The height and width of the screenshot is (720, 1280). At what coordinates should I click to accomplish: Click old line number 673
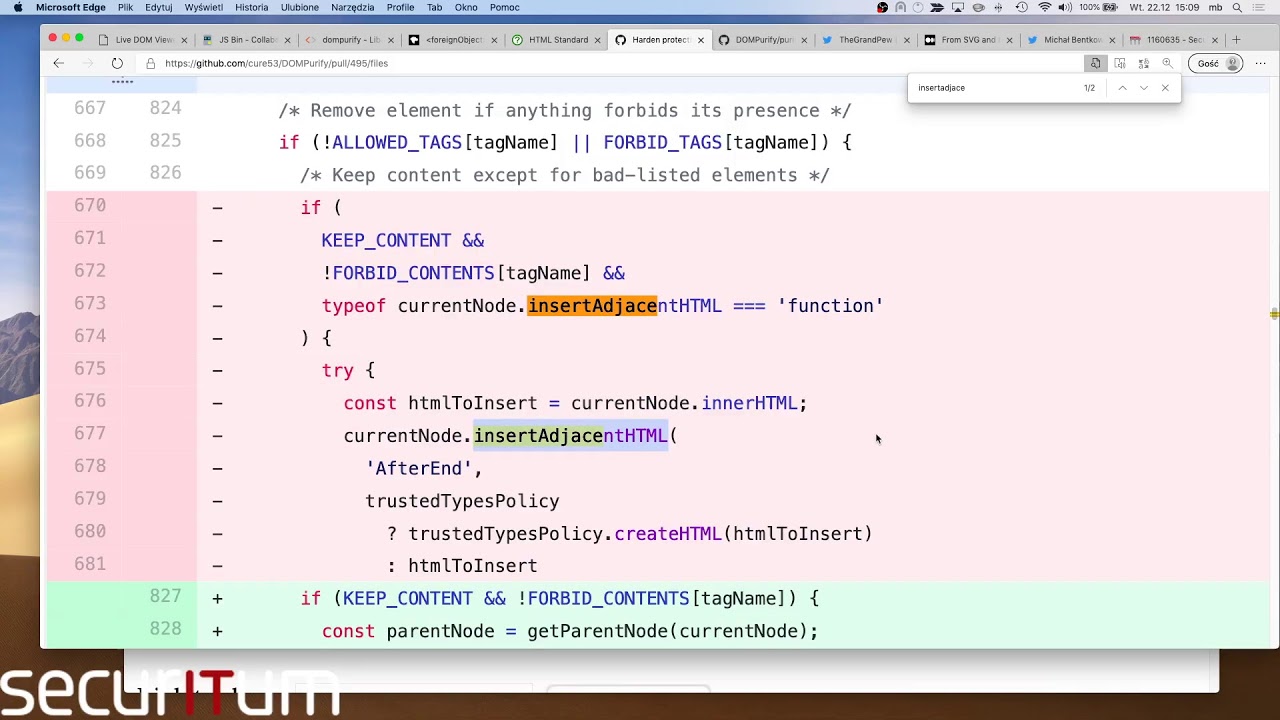[89, 303]
